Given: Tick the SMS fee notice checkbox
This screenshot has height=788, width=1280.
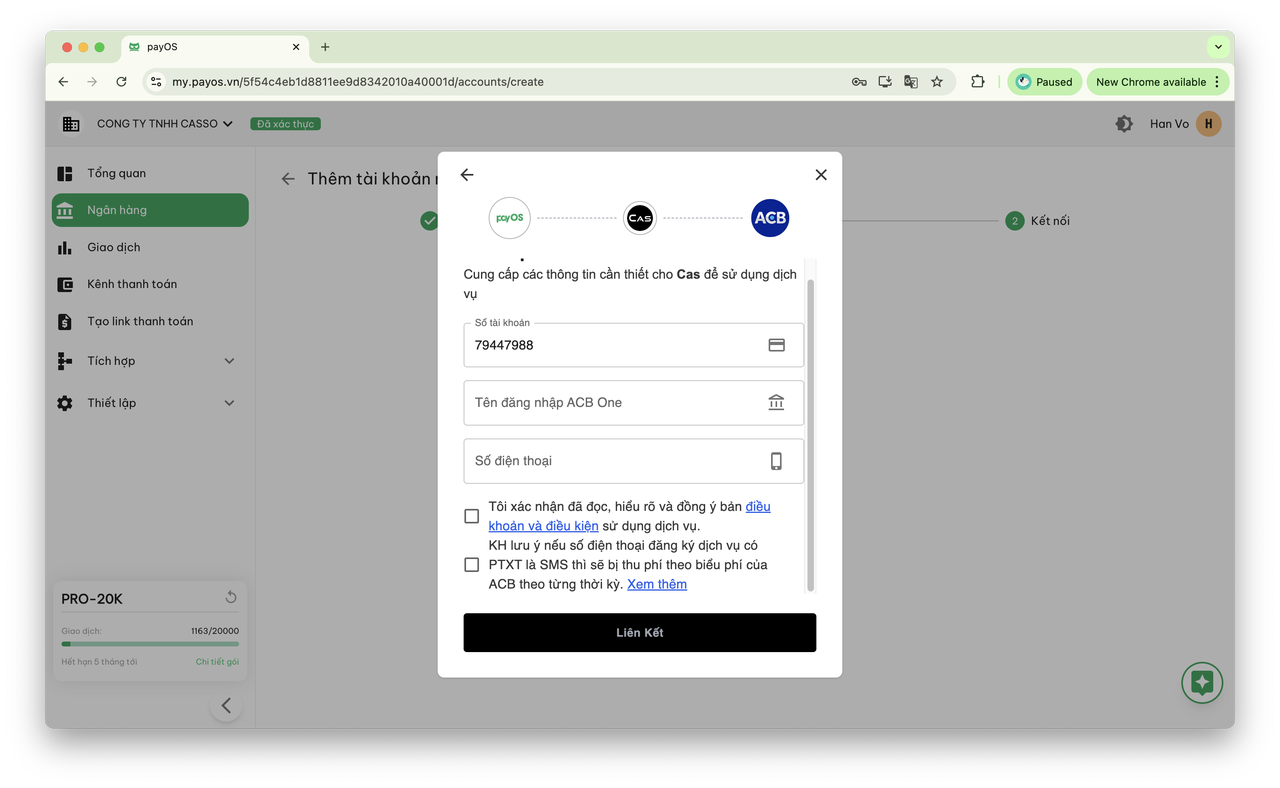Looking at the screenshot, I should coord(472,565).
